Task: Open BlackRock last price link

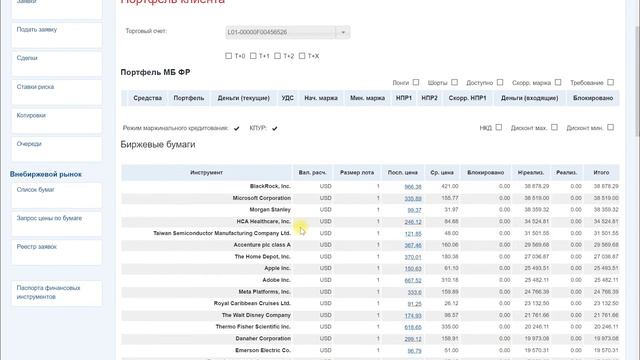Action: (413, 187)
